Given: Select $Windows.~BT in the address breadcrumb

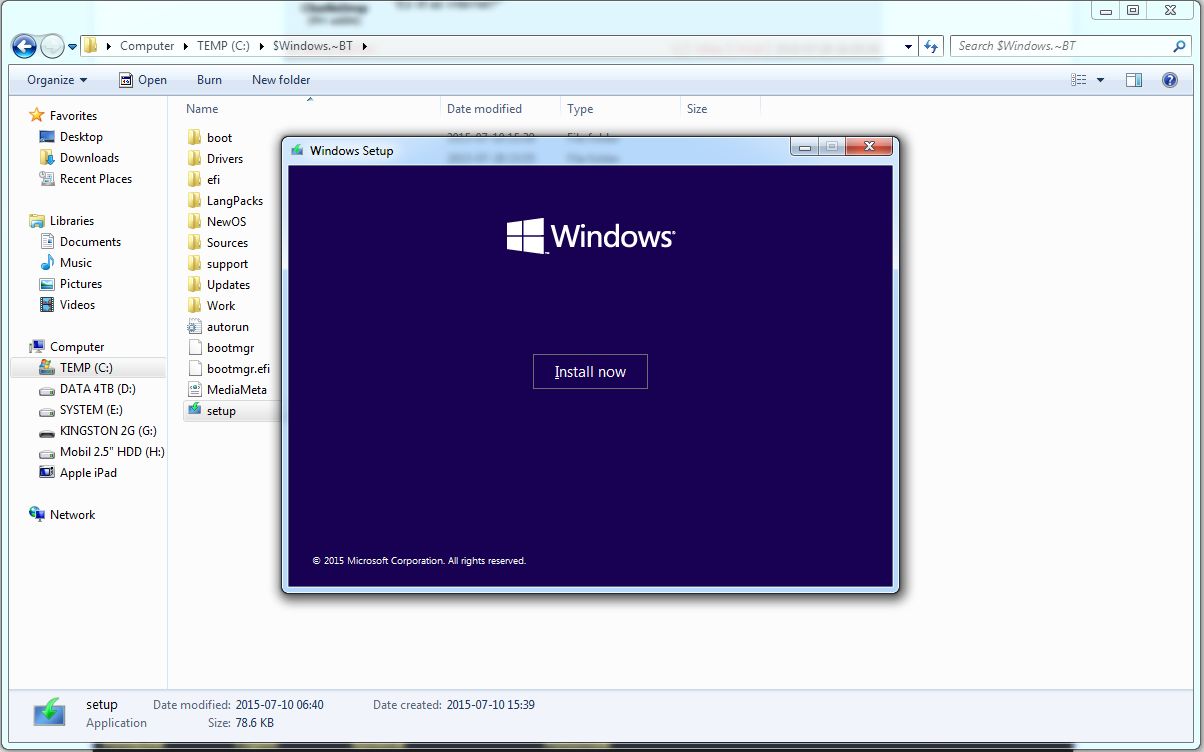Looking at the screenshot, I should click(x=312, y=46).
